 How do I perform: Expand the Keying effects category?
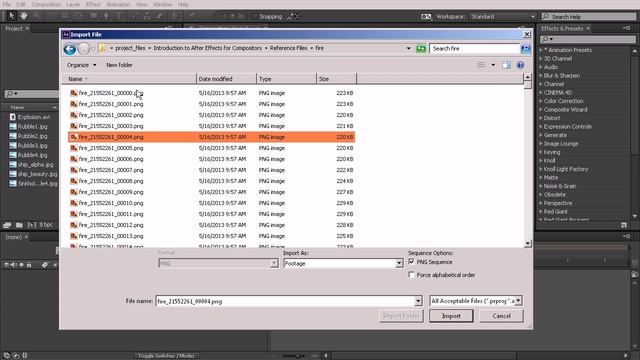(541, 152)
